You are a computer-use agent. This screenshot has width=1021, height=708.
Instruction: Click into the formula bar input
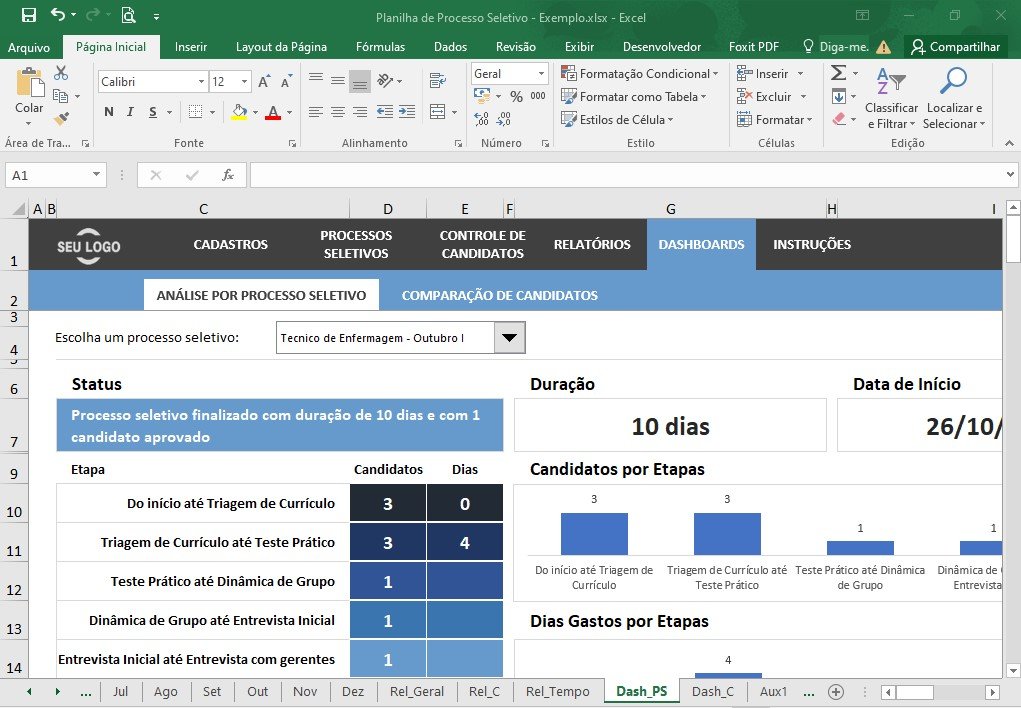click(x=626, y=175)
